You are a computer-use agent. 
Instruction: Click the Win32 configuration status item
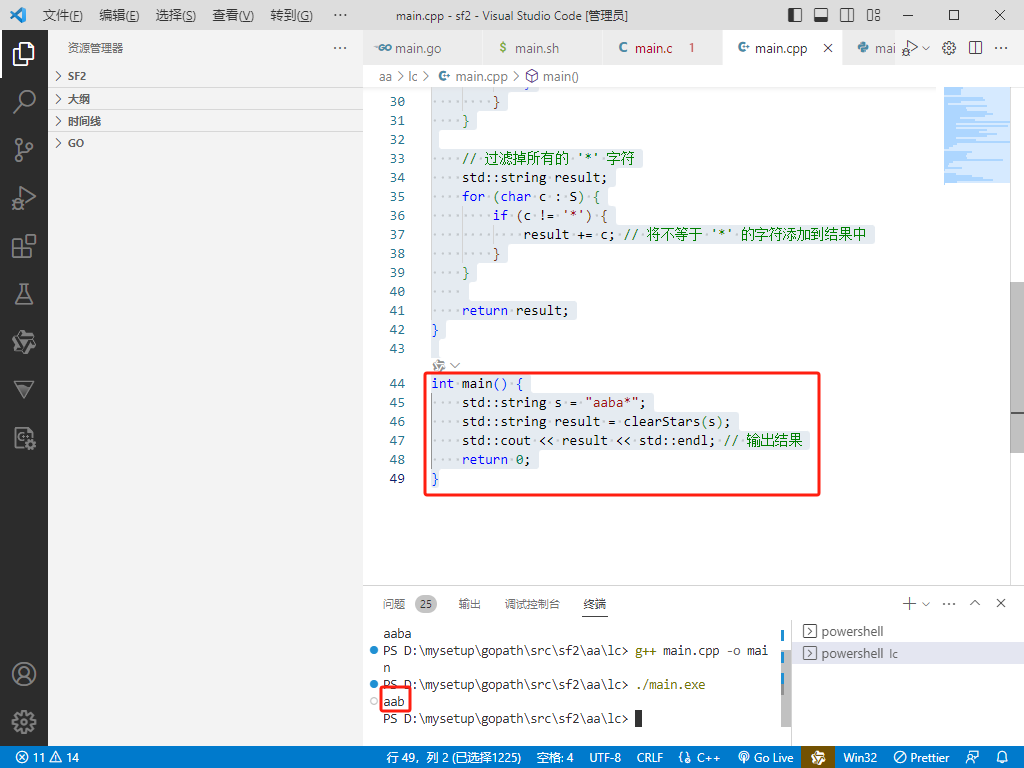(859, 758)
